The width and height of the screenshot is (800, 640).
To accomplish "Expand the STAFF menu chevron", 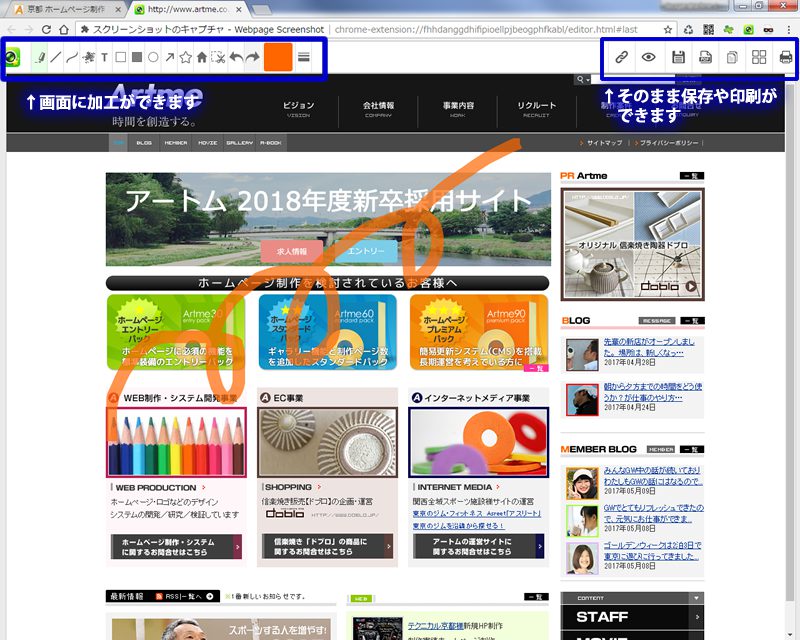I will [x=697, y=617].
